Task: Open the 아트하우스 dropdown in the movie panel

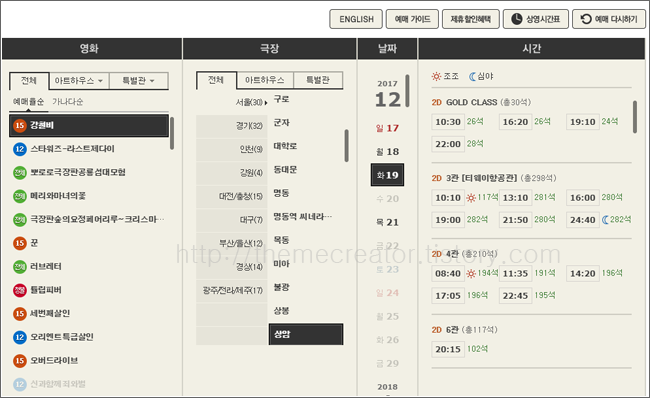Action: 79,81
